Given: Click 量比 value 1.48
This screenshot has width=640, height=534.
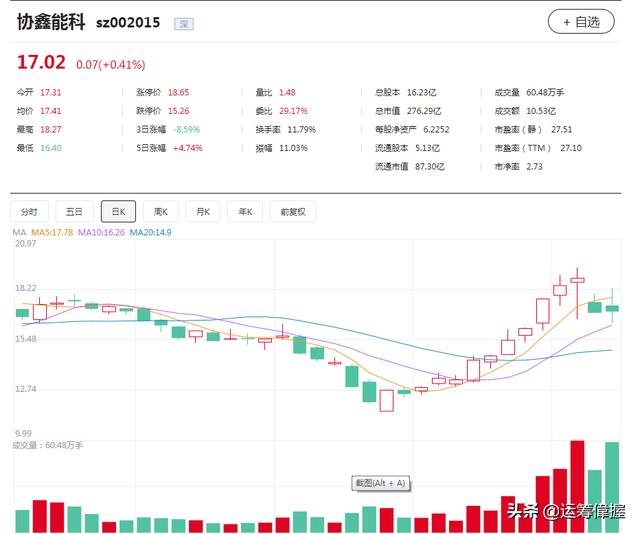Looking at the screenshot, I should pos(287,93).
